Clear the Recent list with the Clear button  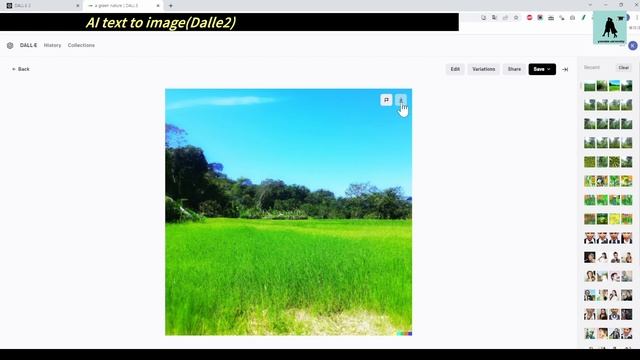point(623,68)
